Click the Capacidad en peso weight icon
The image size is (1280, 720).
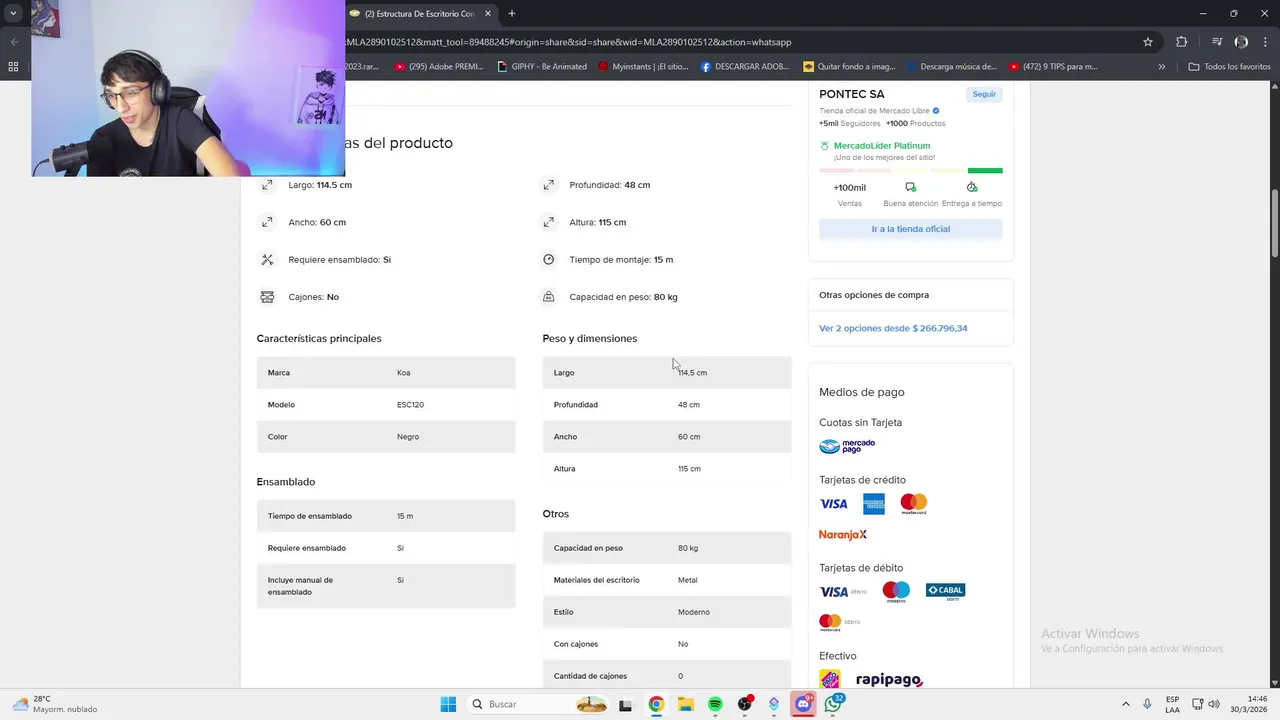click(548, 297)
